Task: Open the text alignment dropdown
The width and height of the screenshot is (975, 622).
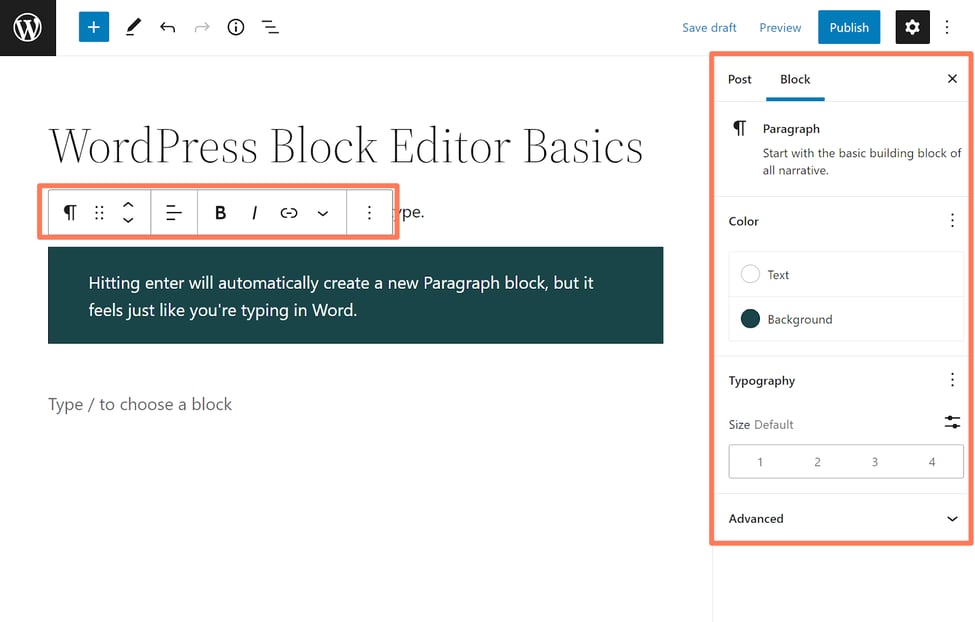Action: (x=174, y=212)
